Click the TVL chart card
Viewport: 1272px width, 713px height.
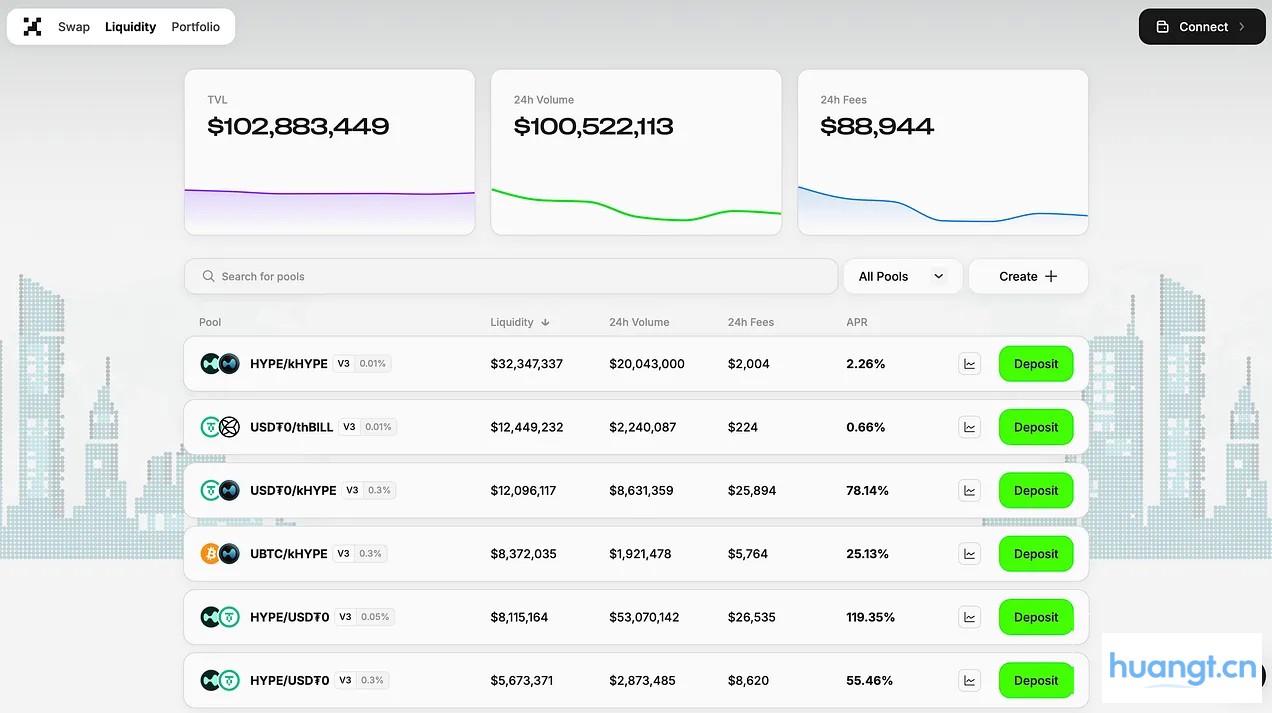coord(329,152)
